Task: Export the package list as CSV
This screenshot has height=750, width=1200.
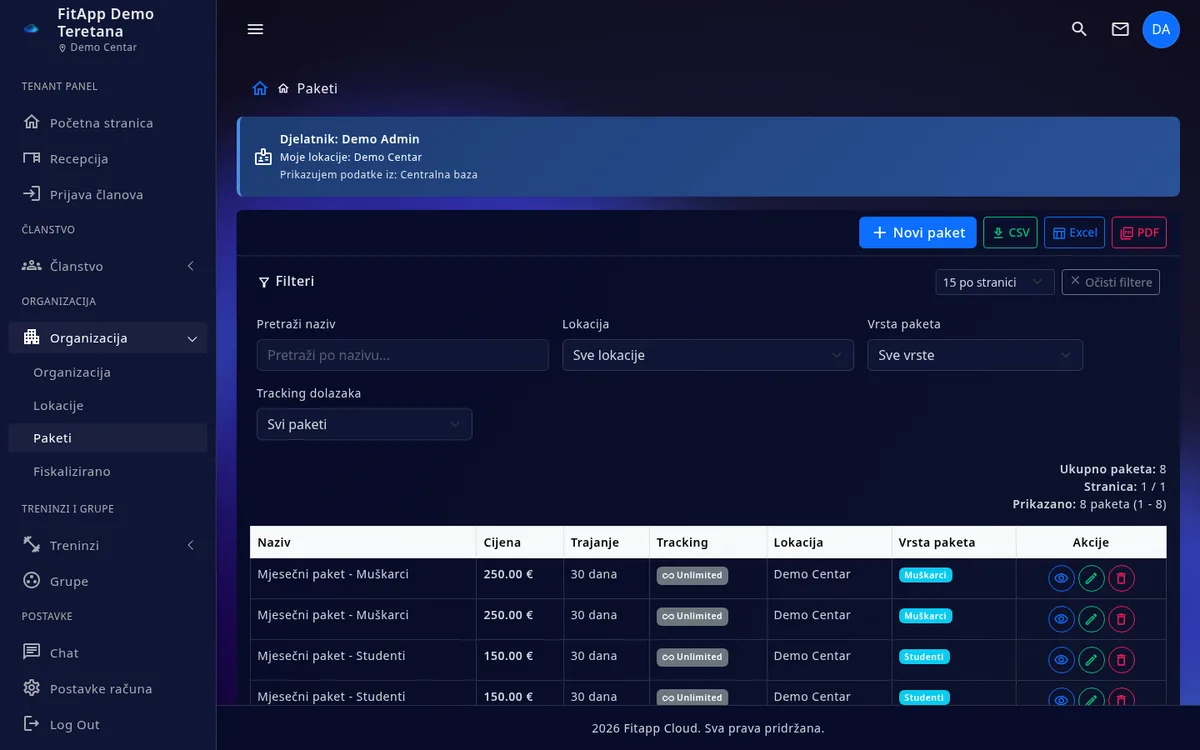Action: (x=1010, y=233)
